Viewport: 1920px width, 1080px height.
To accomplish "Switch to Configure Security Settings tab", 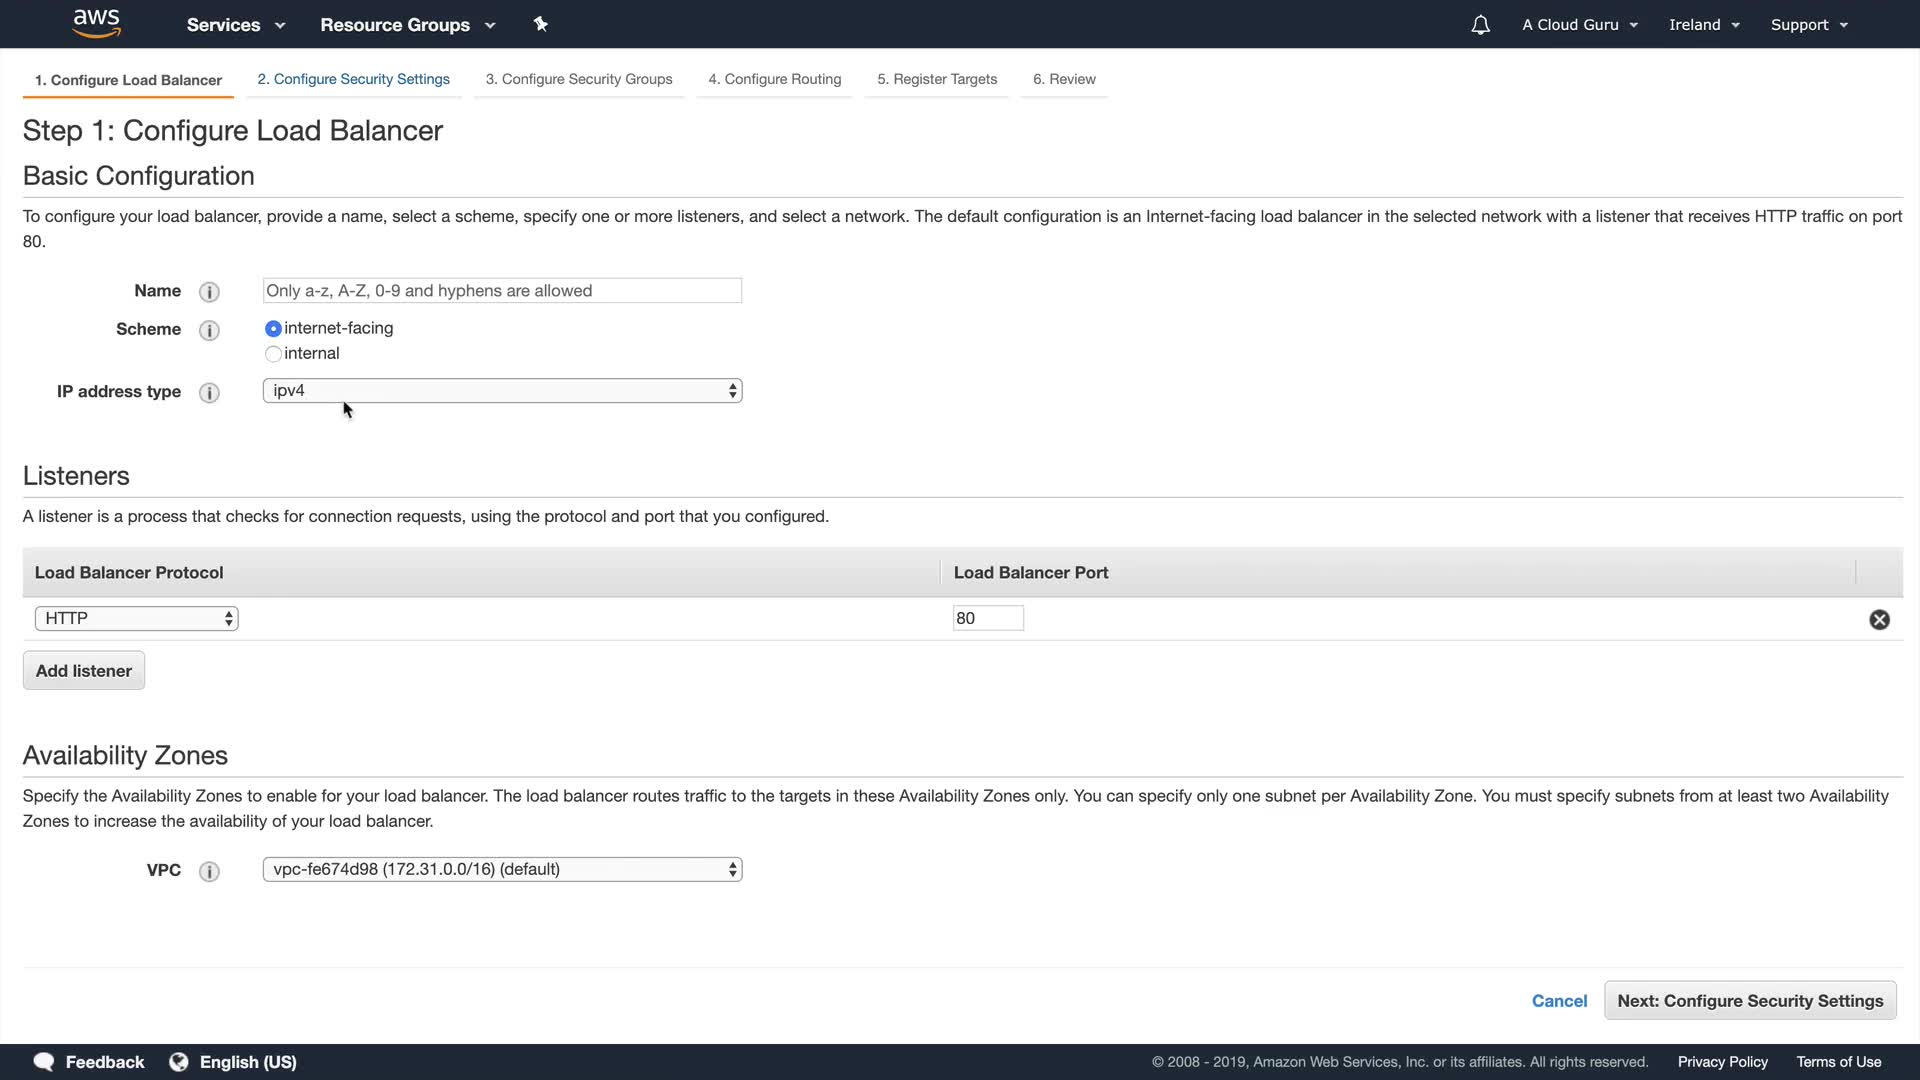I will (353, 79).
